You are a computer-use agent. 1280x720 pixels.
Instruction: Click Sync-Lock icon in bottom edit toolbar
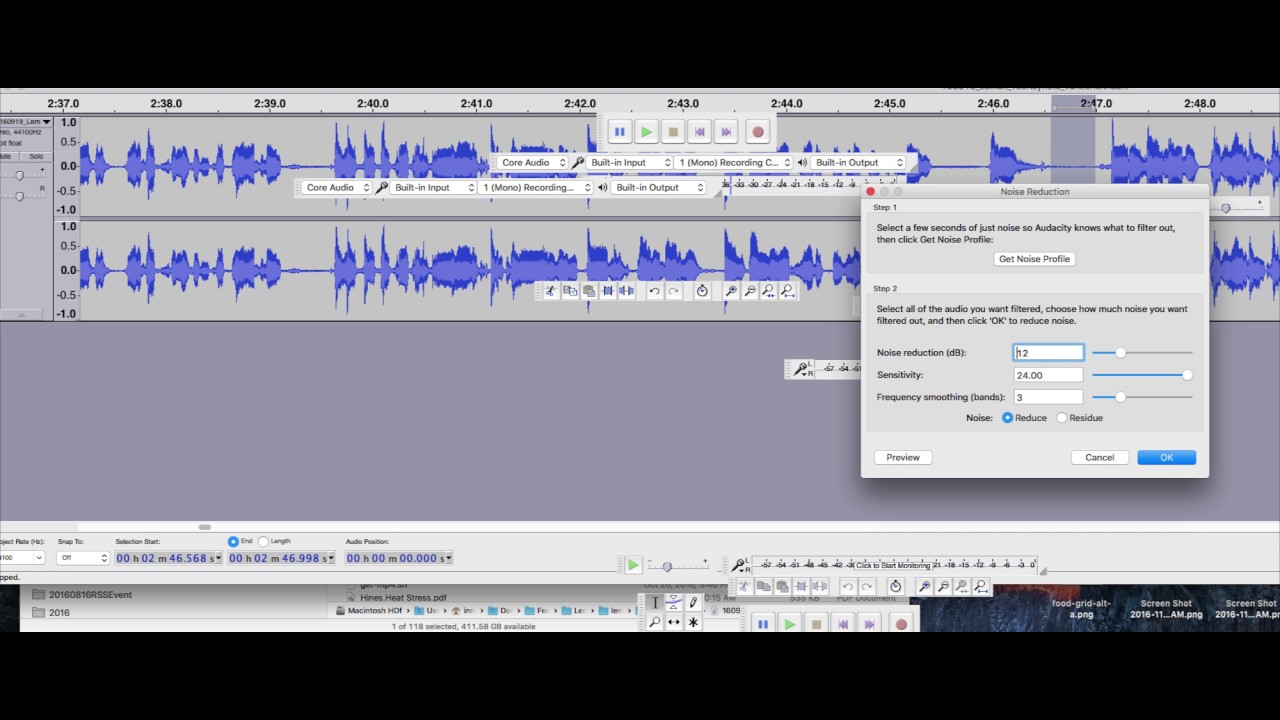pos(896,586)
